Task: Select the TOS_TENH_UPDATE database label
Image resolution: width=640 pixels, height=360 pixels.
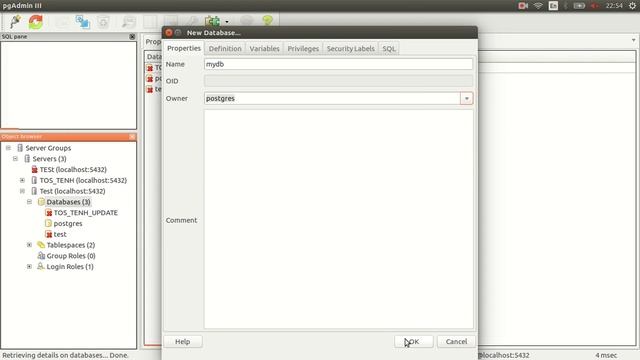Action: click(86, 213)
